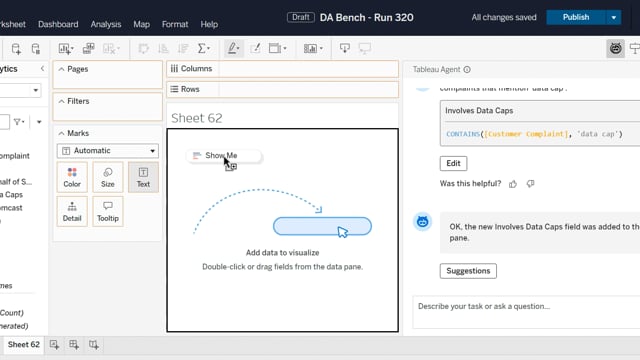The image size is (640, 360).
Task: Click Tooltip on the Marks card
Action: 108,211
